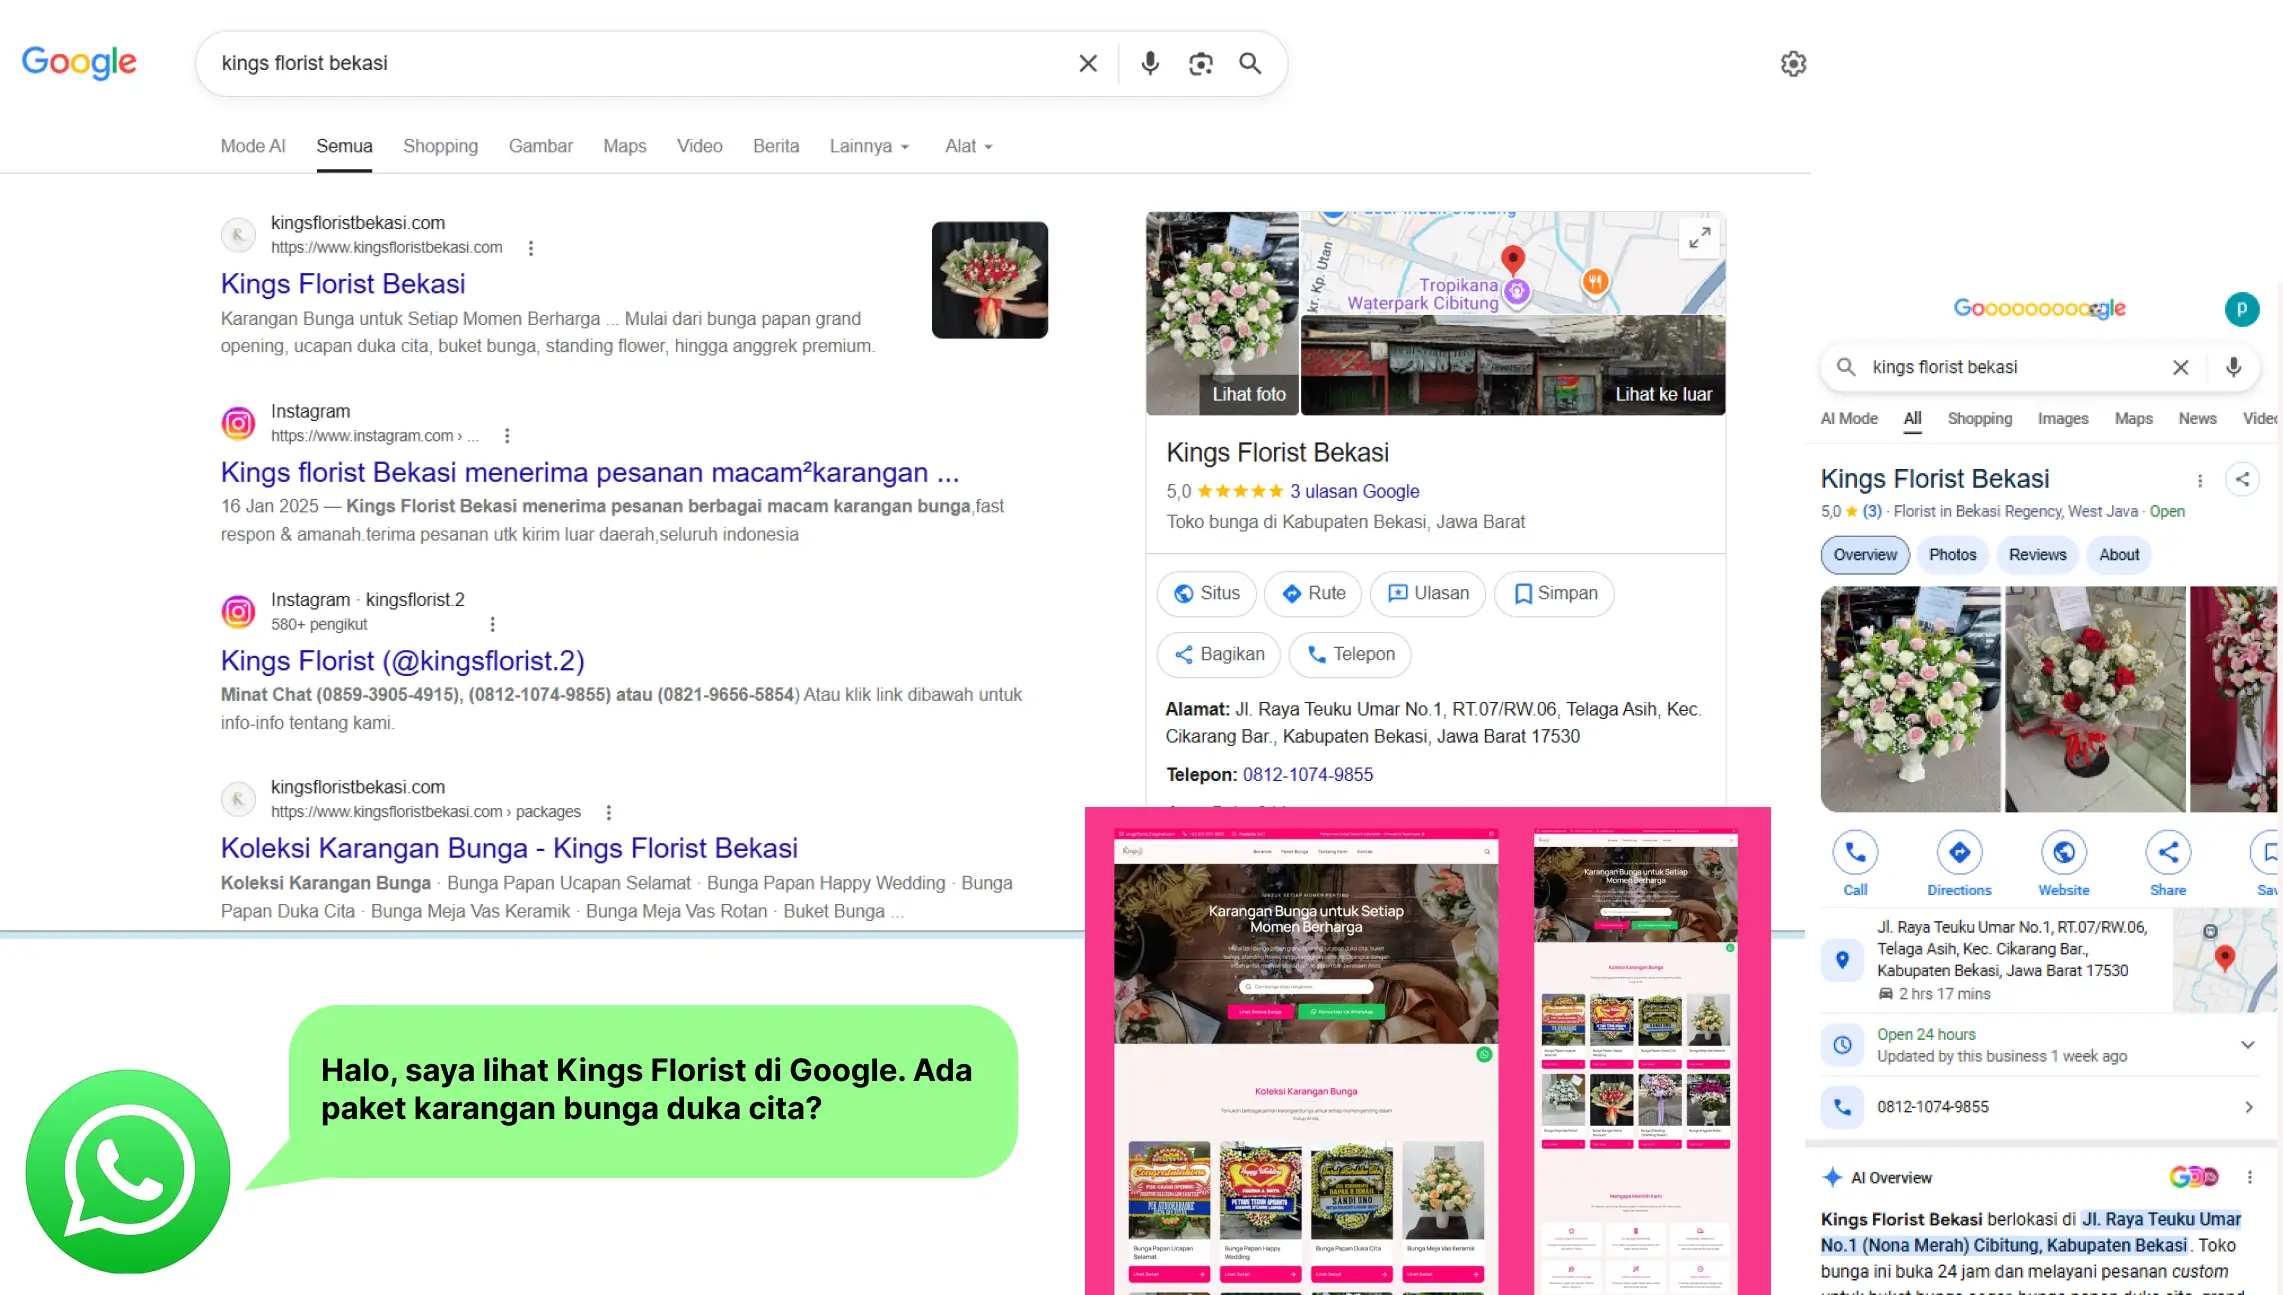Open the P profile avatar
Screen dimensions: 2283x1295
[2241, 309]
